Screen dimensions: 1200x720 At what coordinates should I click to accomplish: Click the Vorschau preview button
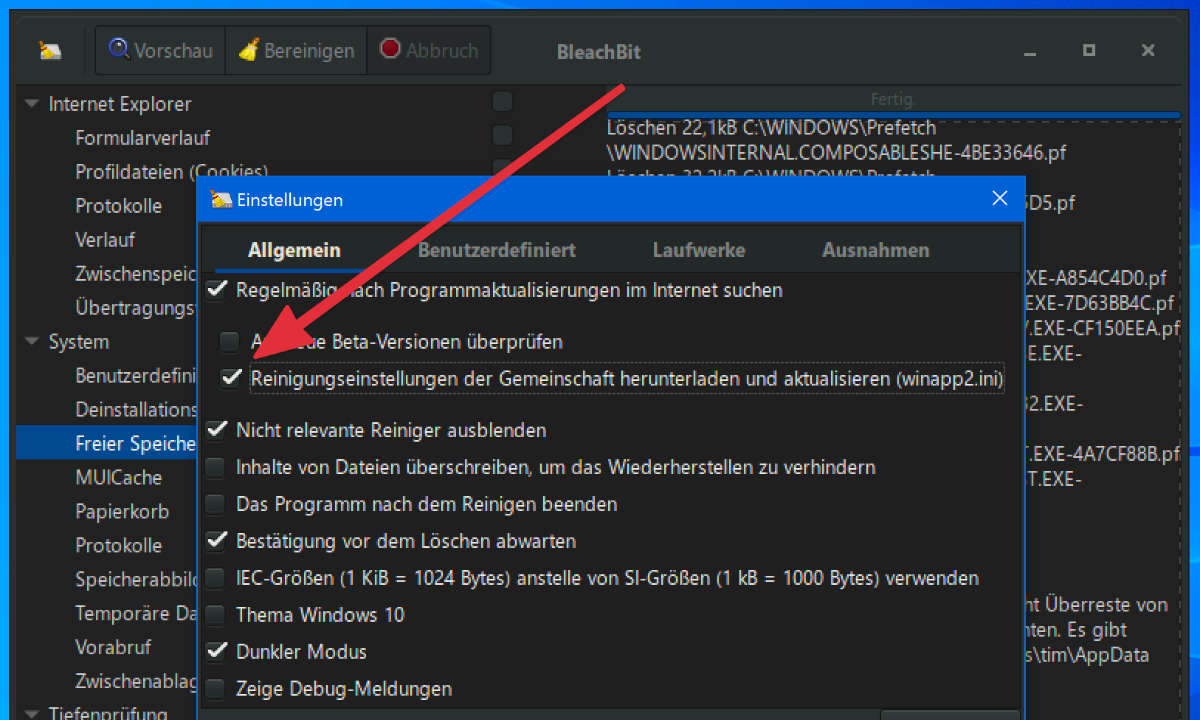point(161,50)
